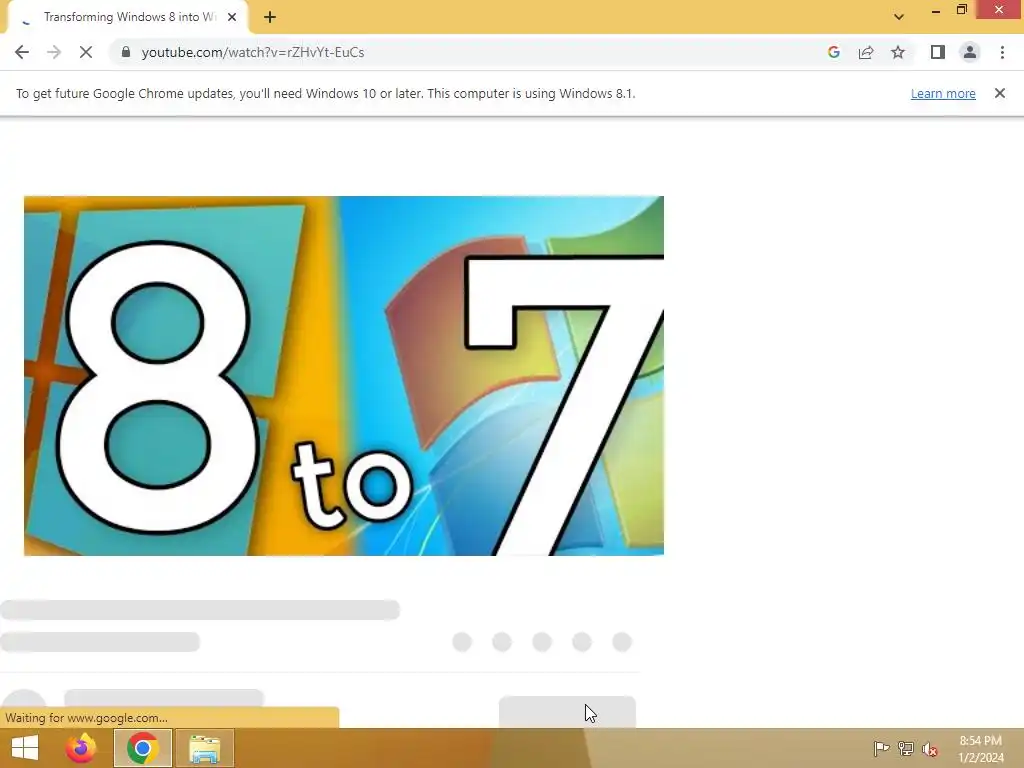Dismiss the Chrome update infobar

click(x=1000, y=93)
